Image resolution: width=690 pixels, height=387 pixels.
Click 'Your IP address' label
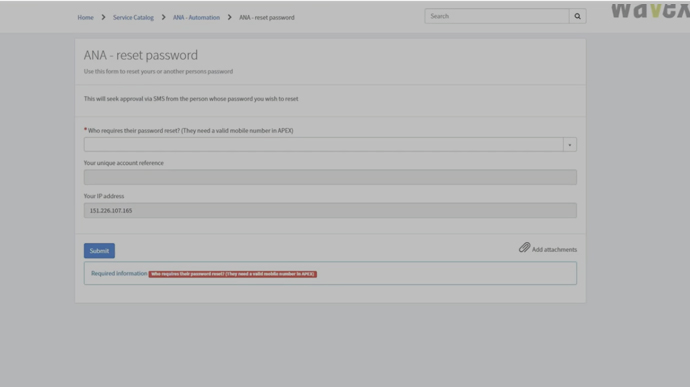pos(104,196)
